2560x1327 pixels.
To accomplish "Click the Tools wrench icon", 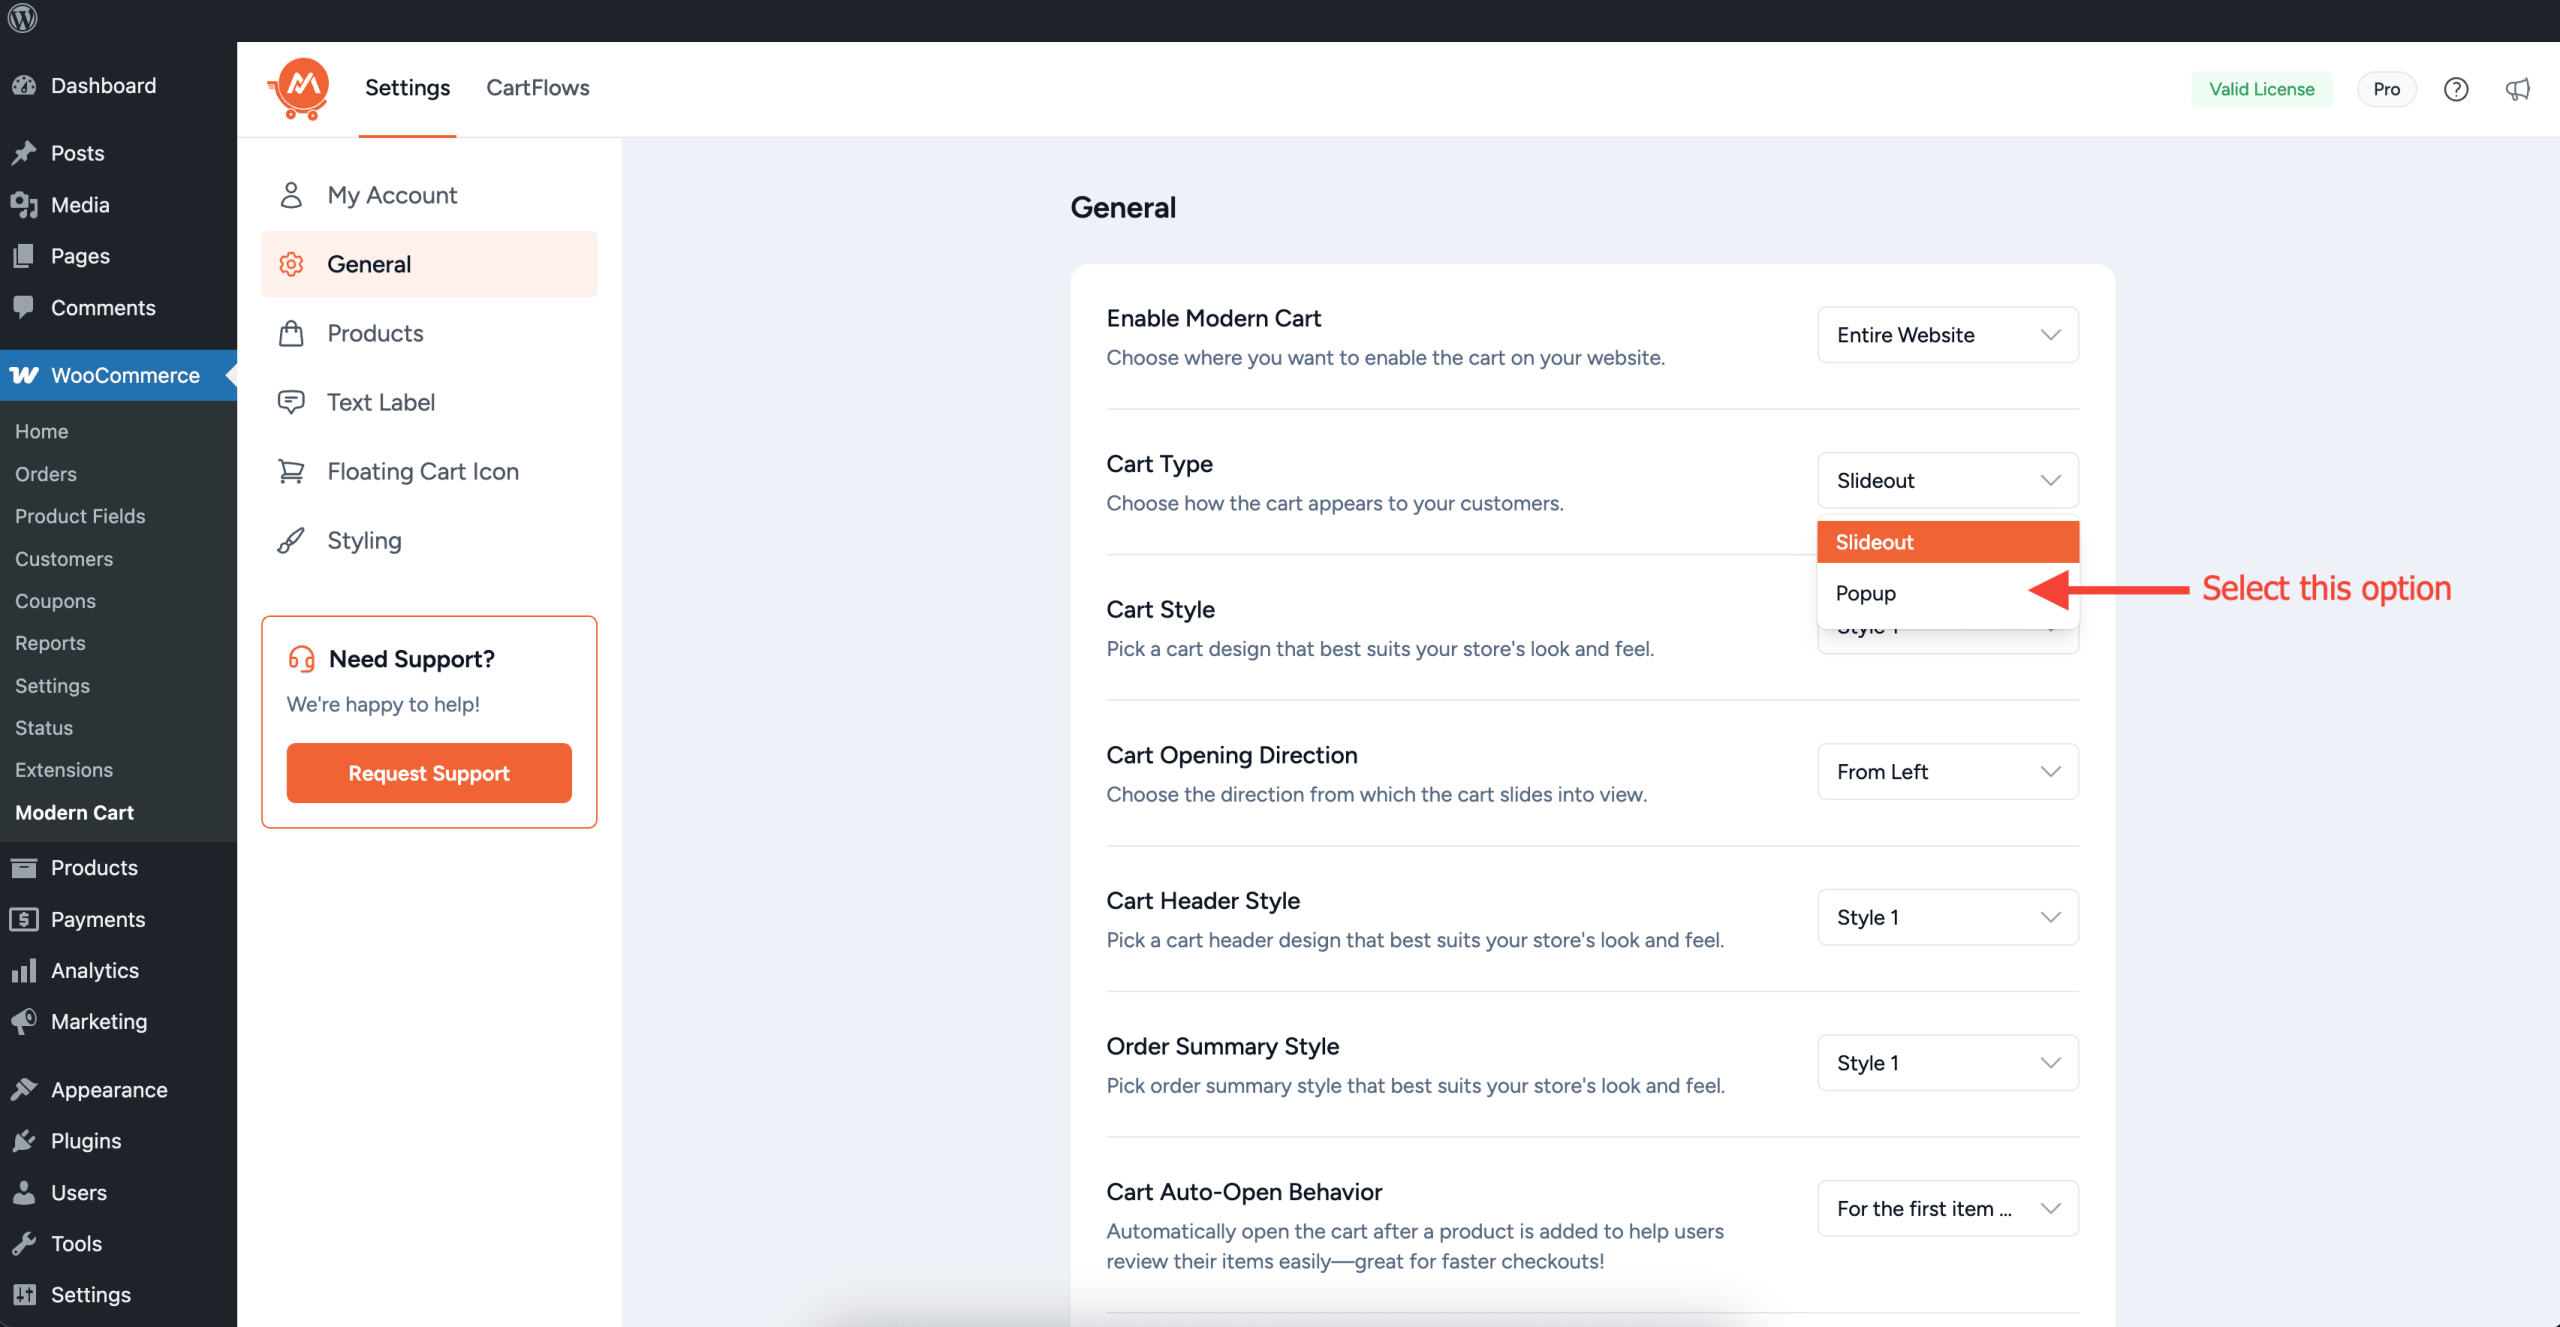I will pos(24,1243).
